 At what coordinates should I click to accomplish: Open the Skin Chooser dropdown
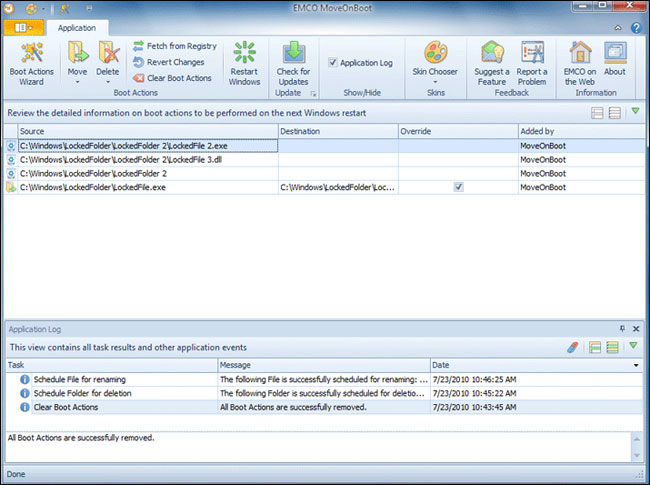pos(437,82)
